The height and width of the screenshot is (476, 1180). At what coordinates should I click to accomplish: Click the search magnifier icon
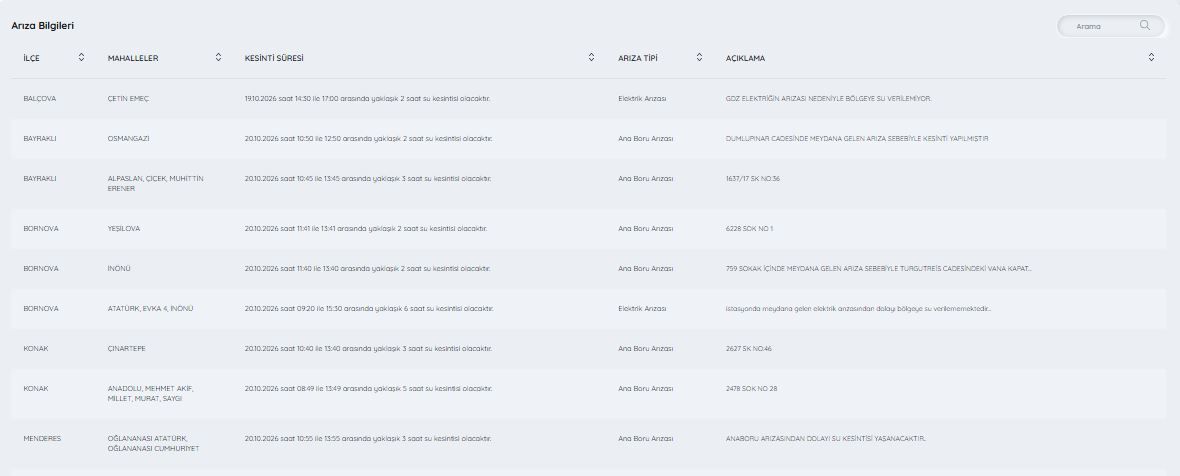click(1145, 26)
